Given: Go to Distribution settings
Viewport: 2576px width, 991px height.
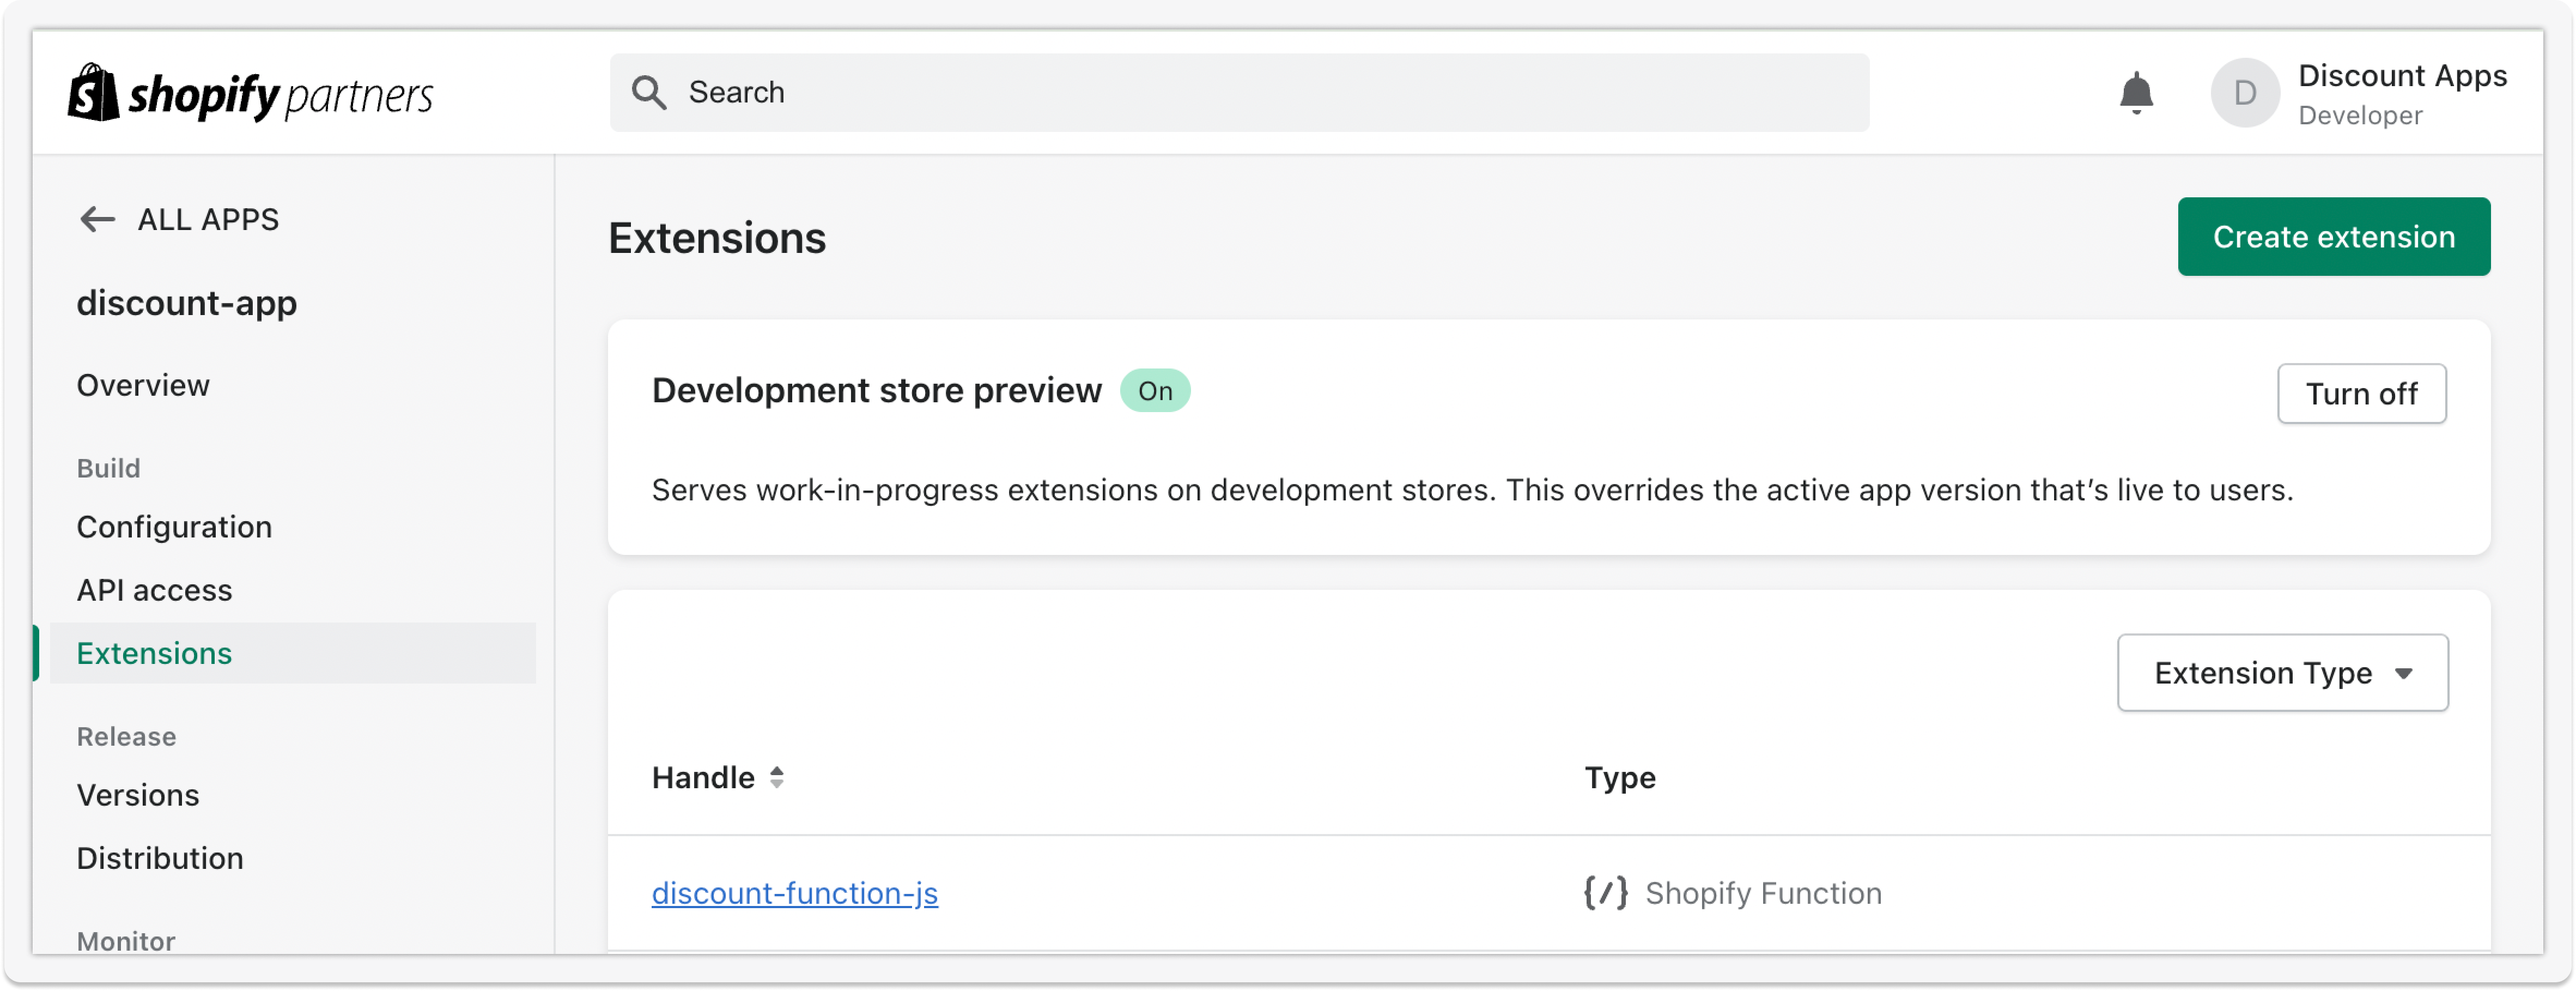Looking at the screenshot, I should (x=160, y=858).
